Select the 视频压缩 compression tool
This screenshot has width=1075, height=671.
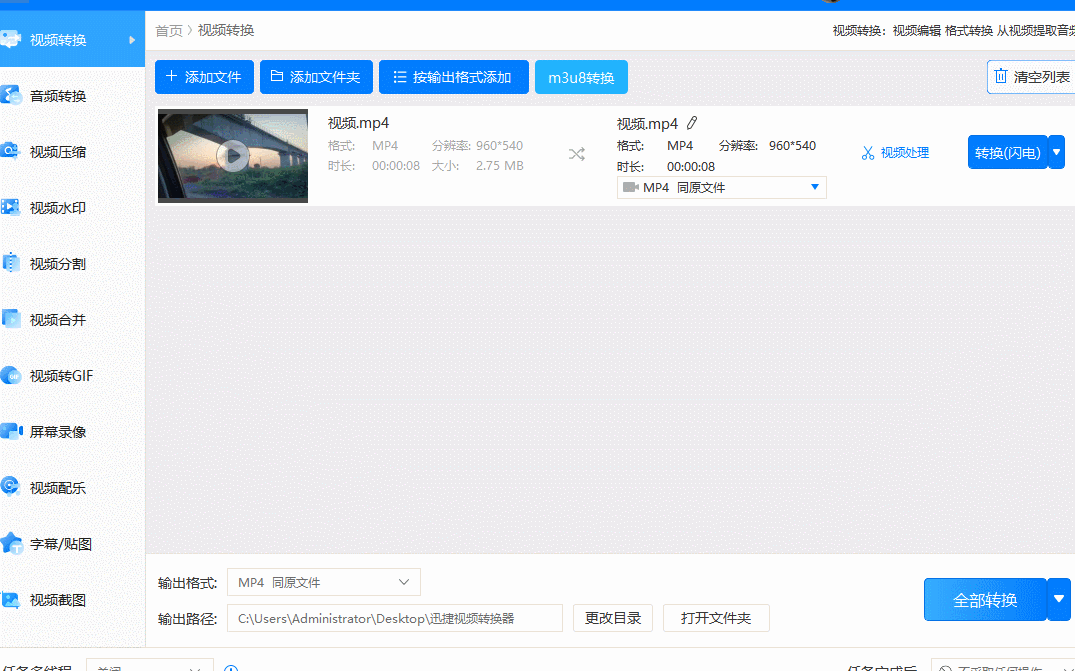tap(60, 151)
